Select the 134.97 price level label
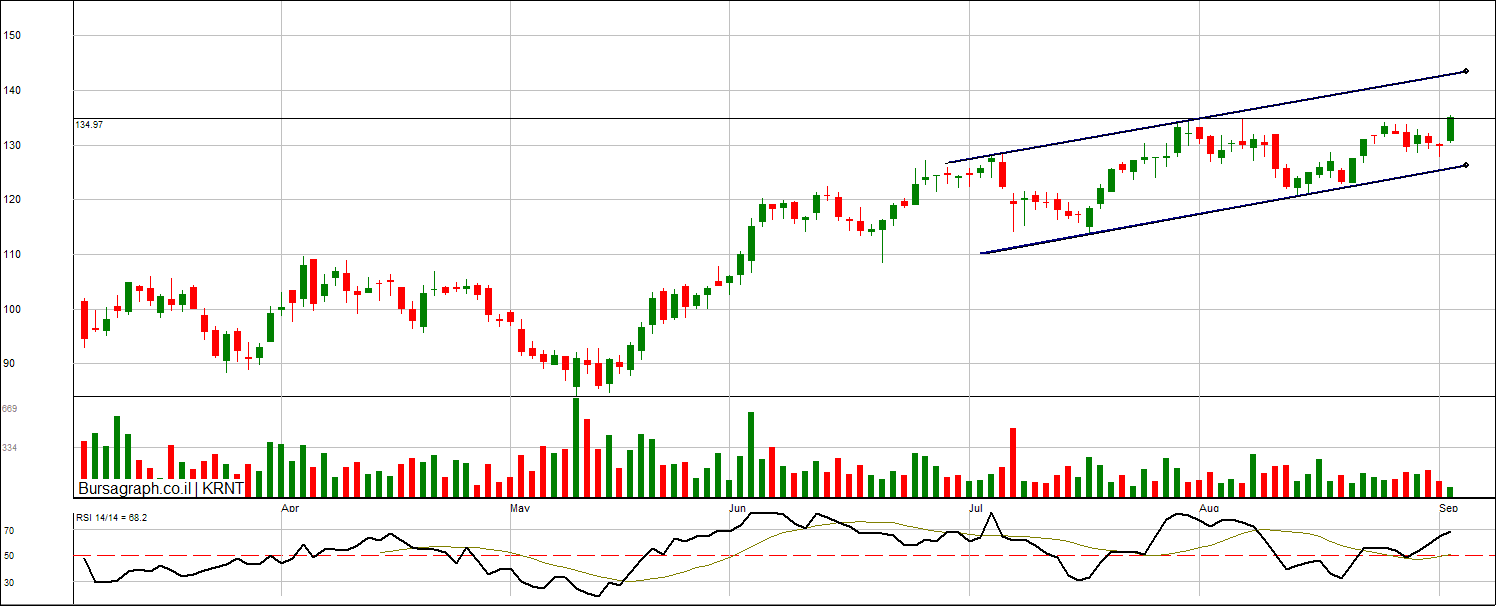 [89, 124]
